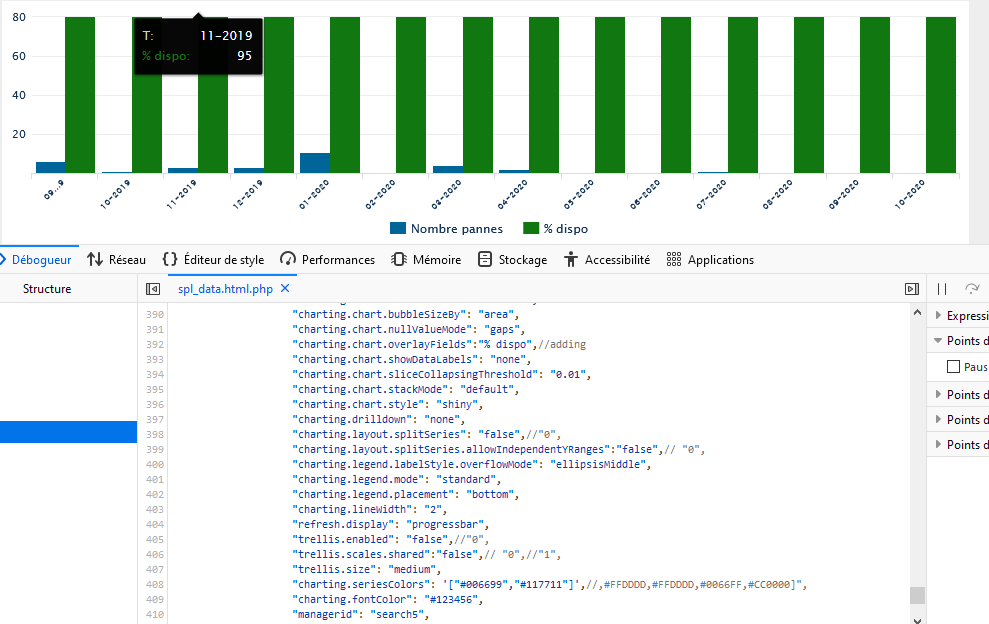Switch to the Réseau tab
Screen dimensions: 989x624
(x=116, y=259)
